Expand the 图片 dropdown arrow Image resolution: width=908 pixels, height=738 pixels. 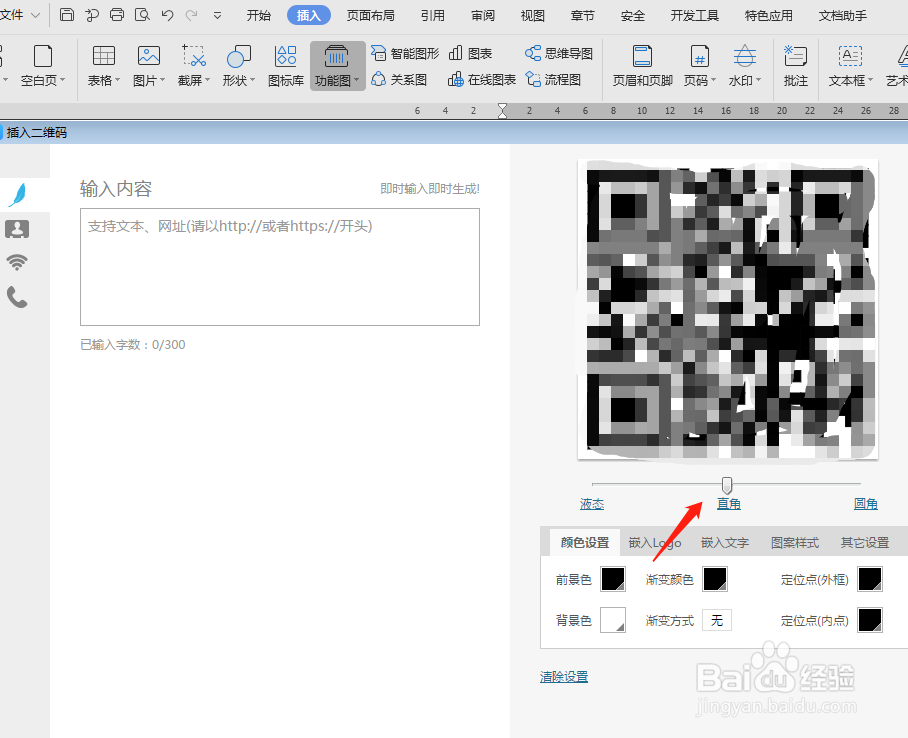click(x=163, y=81)
